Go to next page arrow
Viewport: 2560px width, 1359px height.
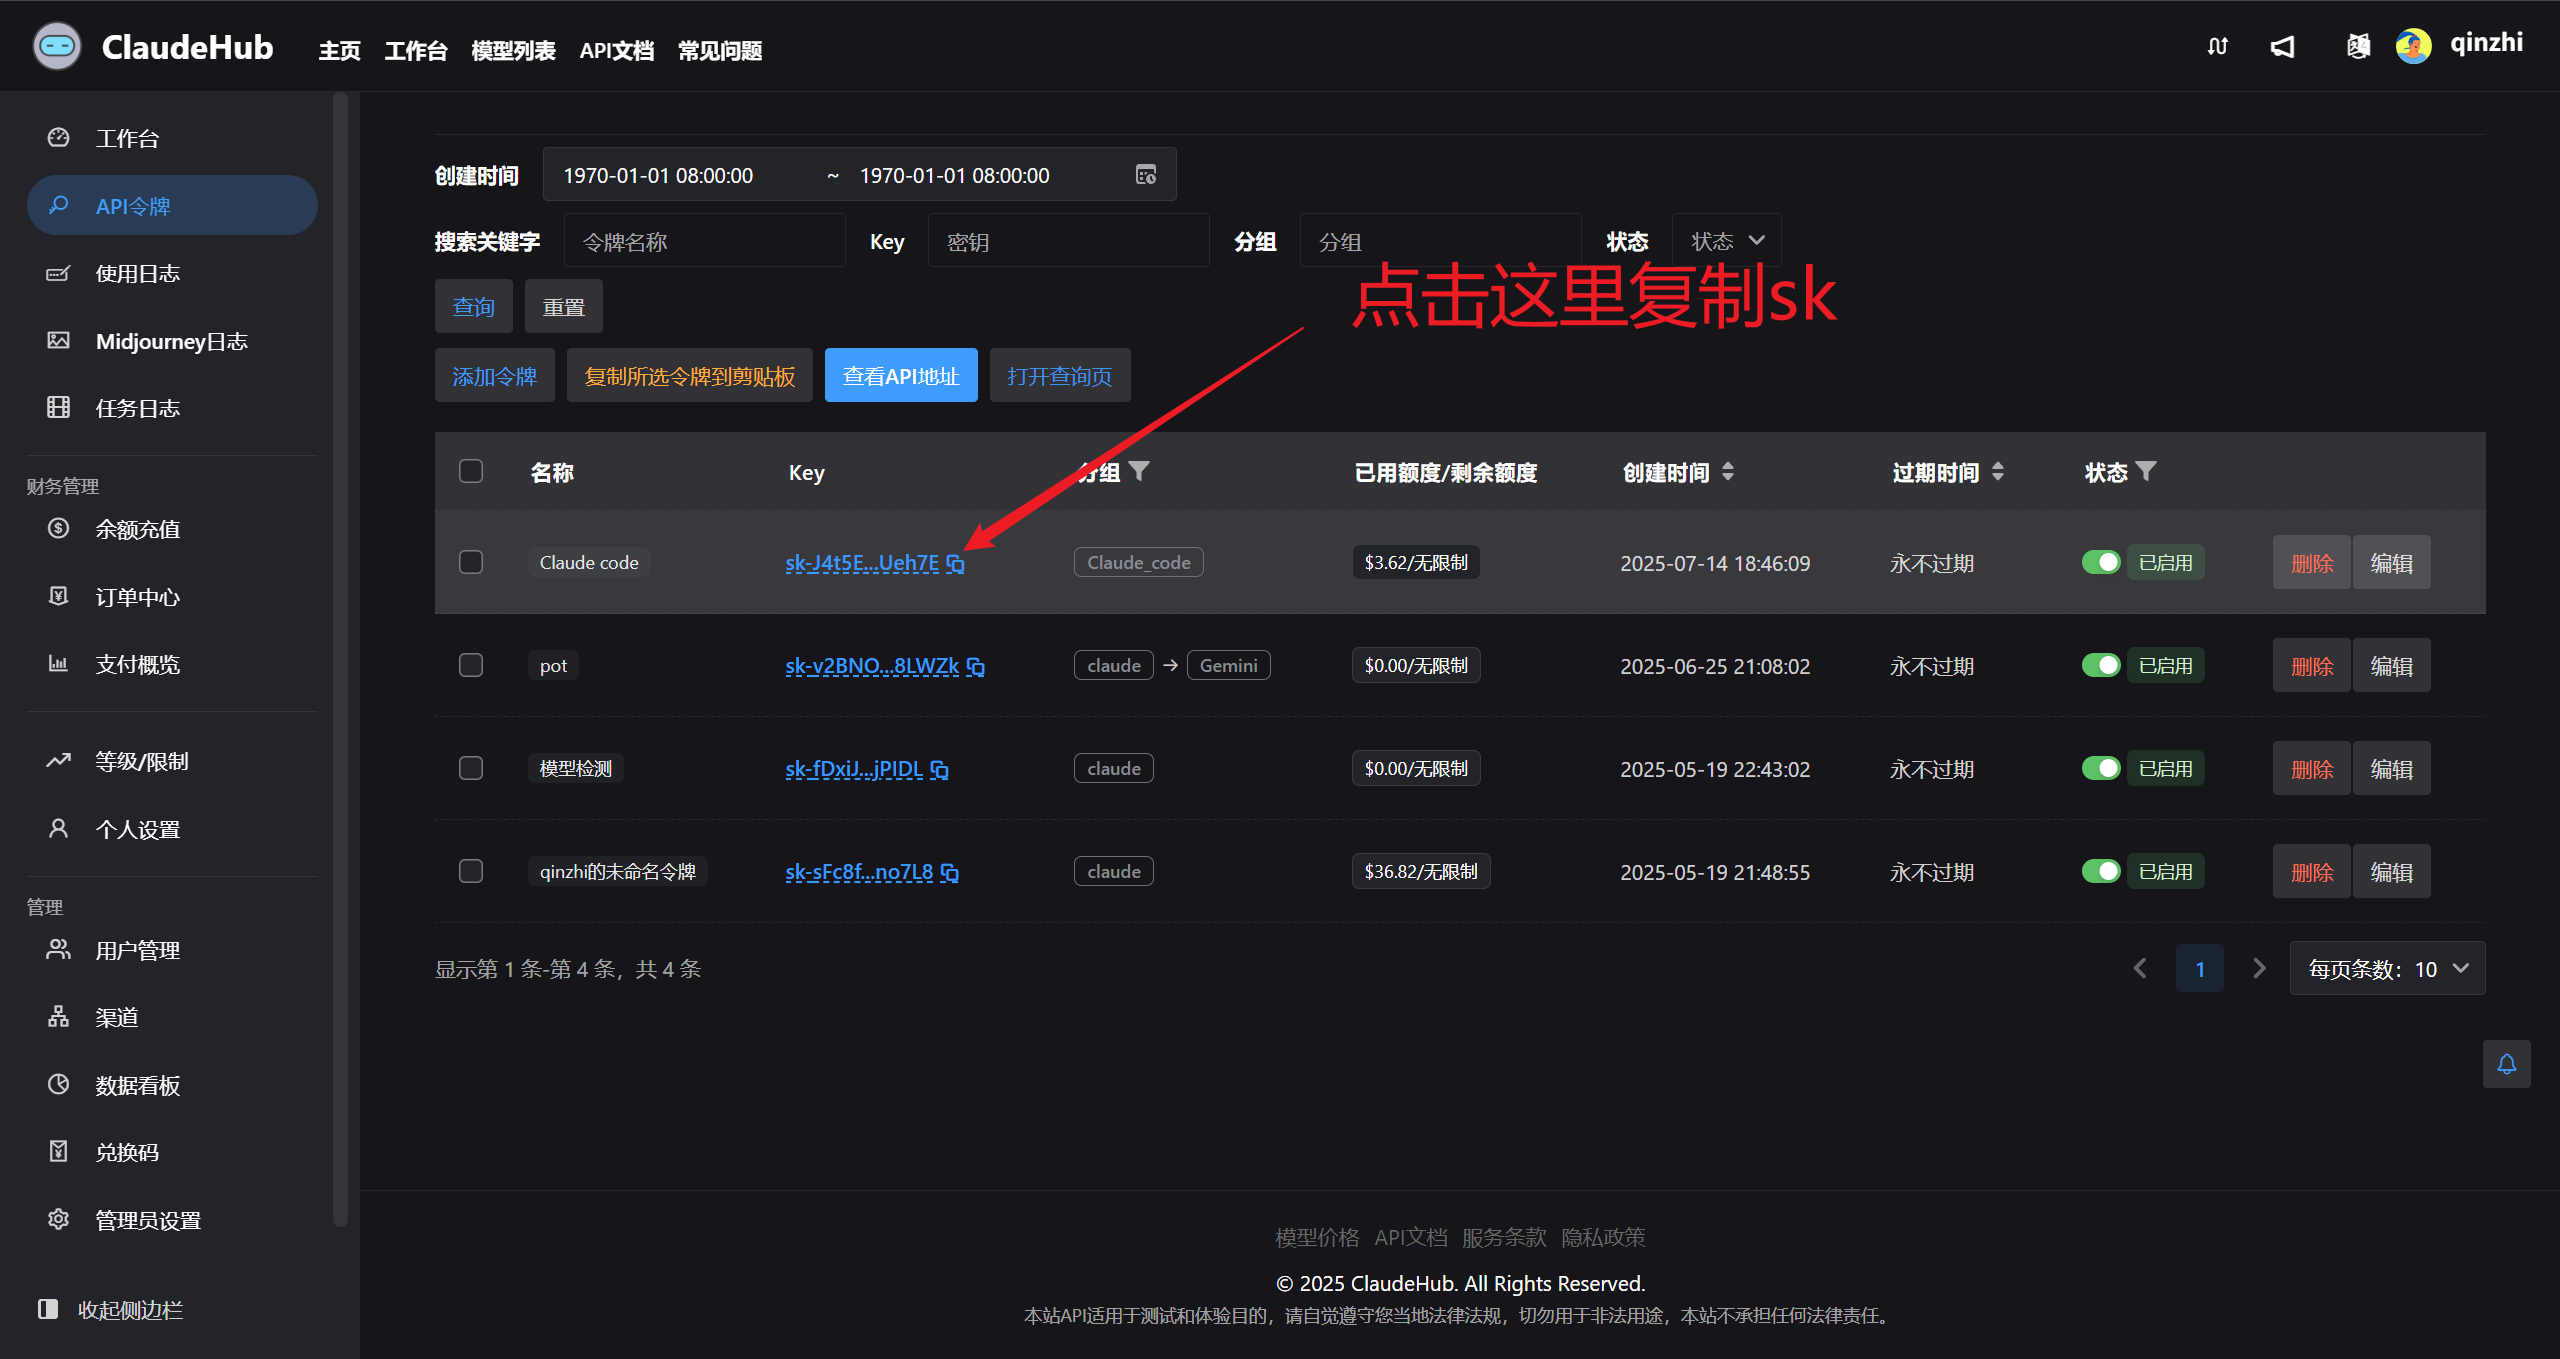coord(2258,969)
